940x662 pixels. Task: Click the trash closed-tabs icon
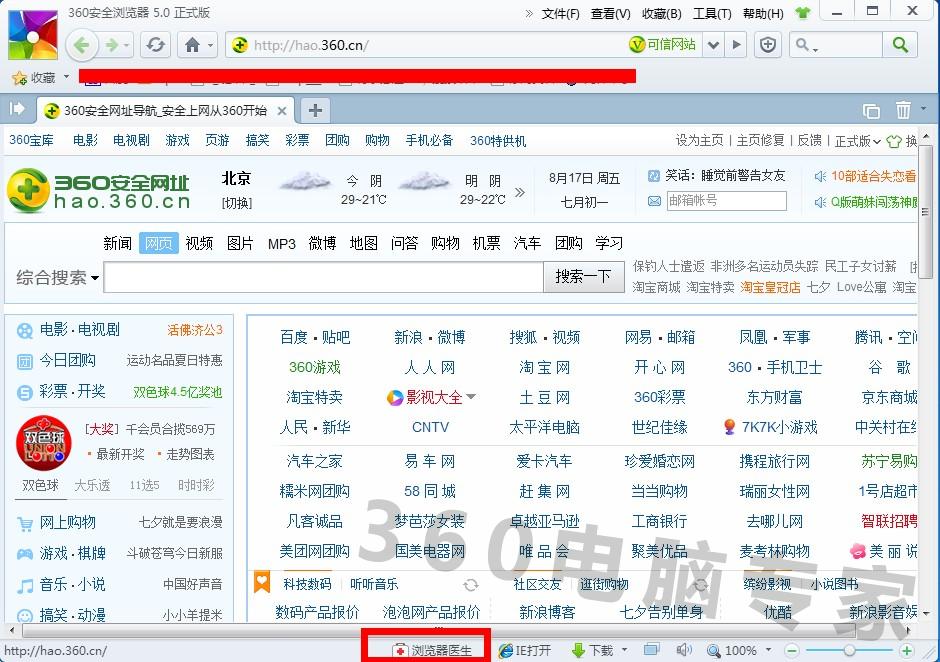click(903, 110)
